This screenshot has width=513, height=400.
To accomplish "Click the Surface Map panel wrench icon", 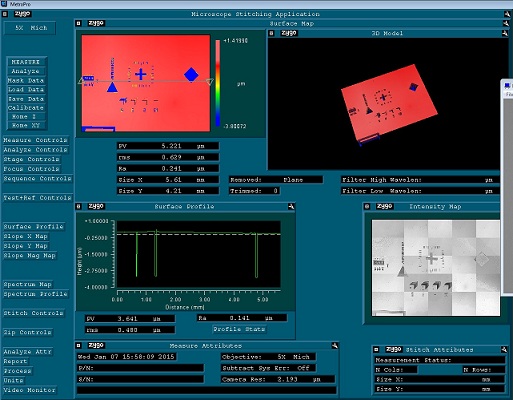I will [506, 24].
